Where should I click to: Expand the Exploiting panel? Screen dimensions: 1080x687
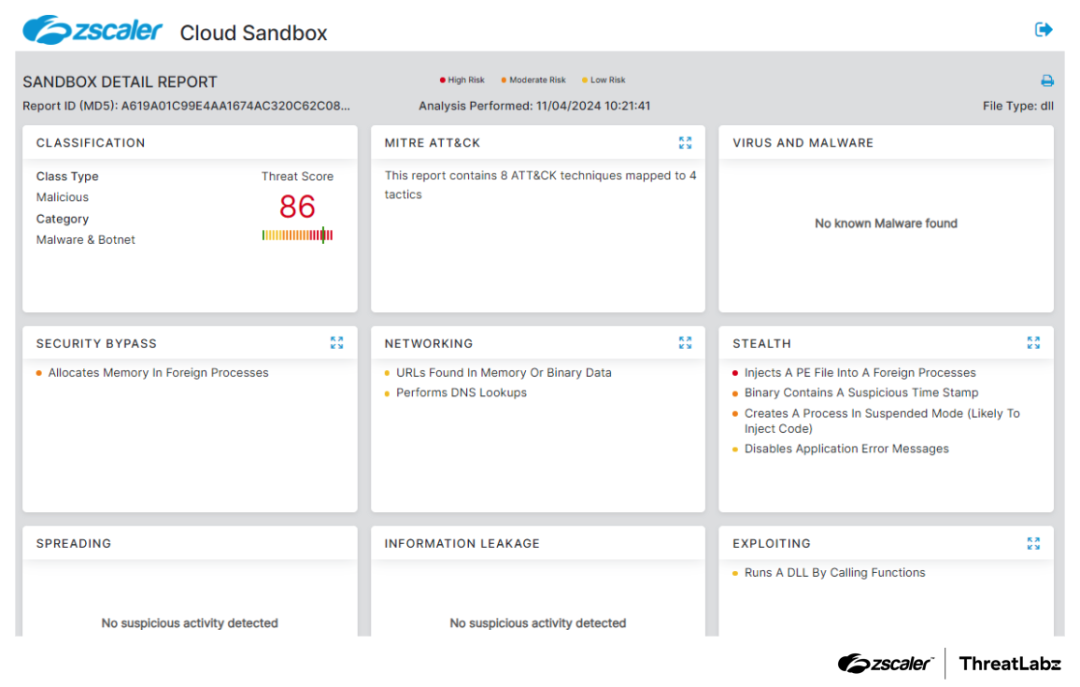(x=1033, y=543)
